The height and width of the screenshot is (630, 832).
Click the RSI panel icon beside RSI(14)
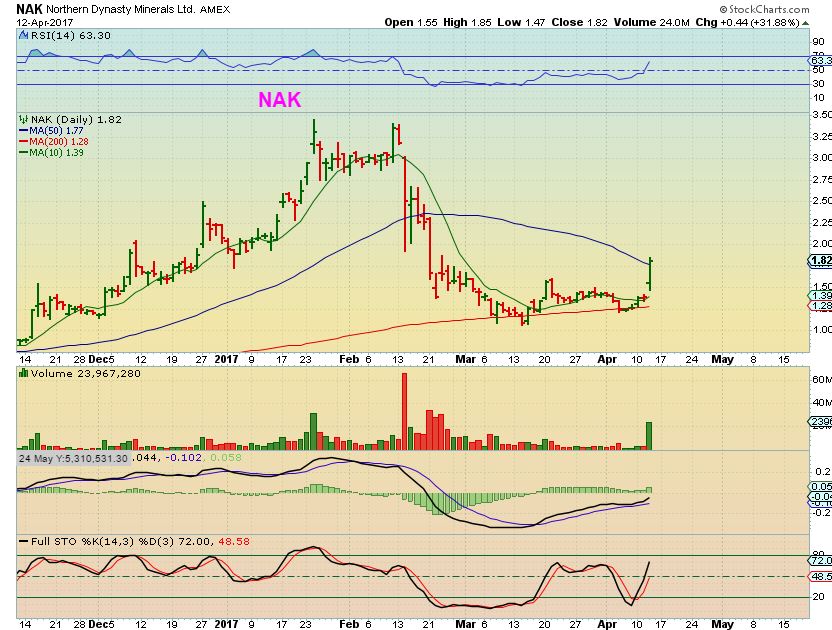(x=23, y=36)
